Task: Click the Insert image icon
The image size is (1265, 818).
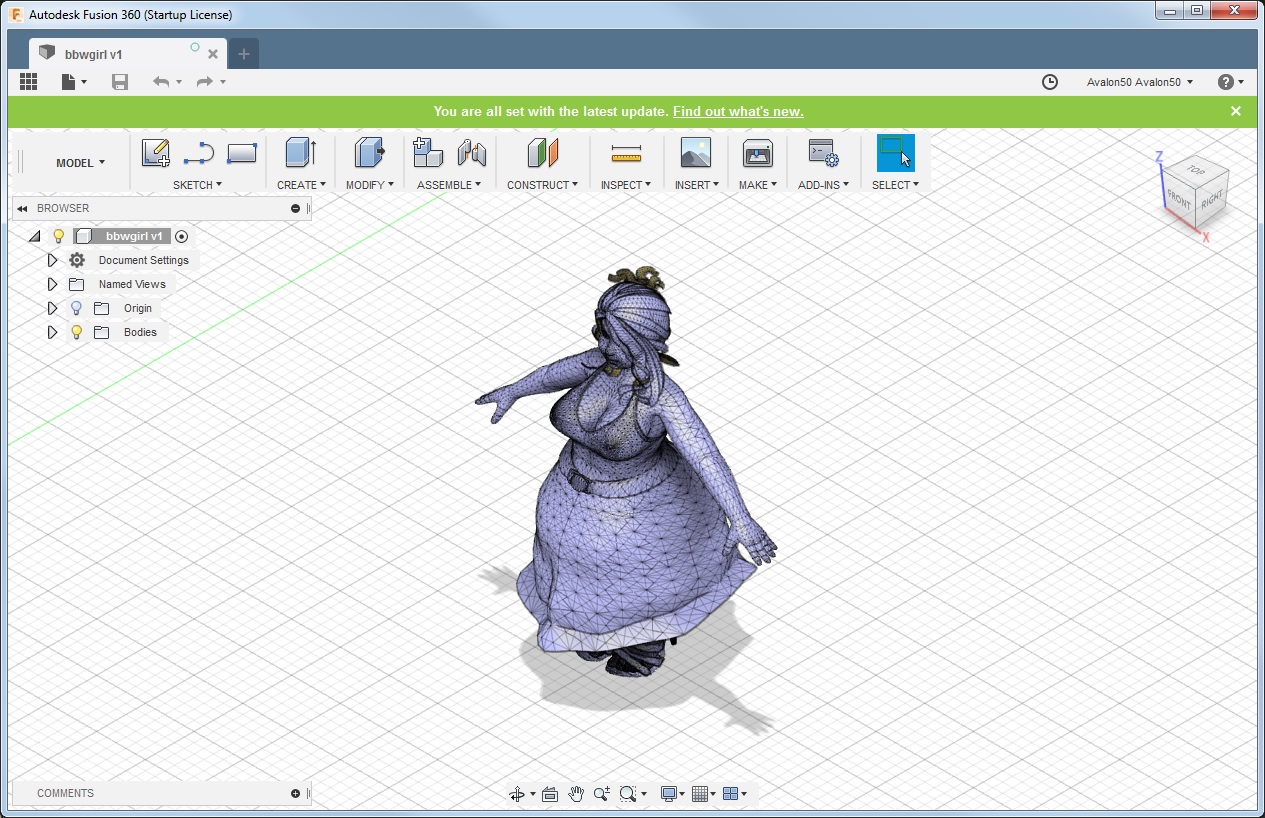Action: pyautogui.click(x=695, y=153)
